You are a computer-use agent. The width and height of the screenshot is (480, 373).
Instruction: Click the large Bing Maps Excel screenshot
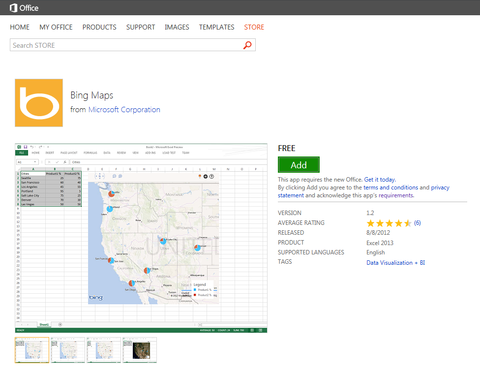click(141, 238)
